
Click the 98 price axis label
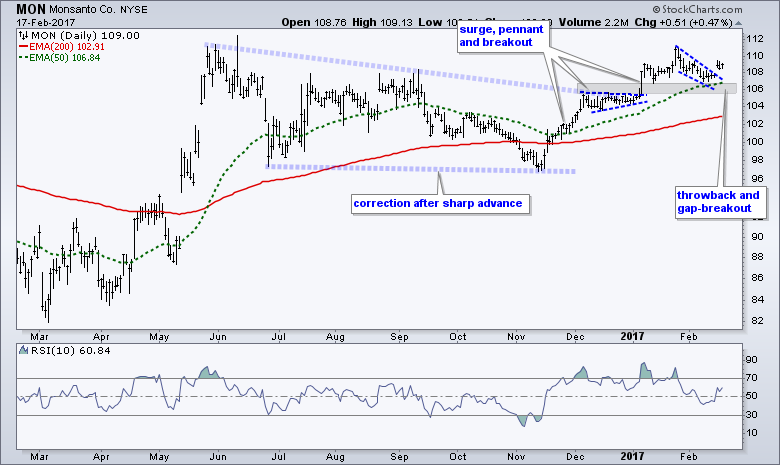pos(757,160)
